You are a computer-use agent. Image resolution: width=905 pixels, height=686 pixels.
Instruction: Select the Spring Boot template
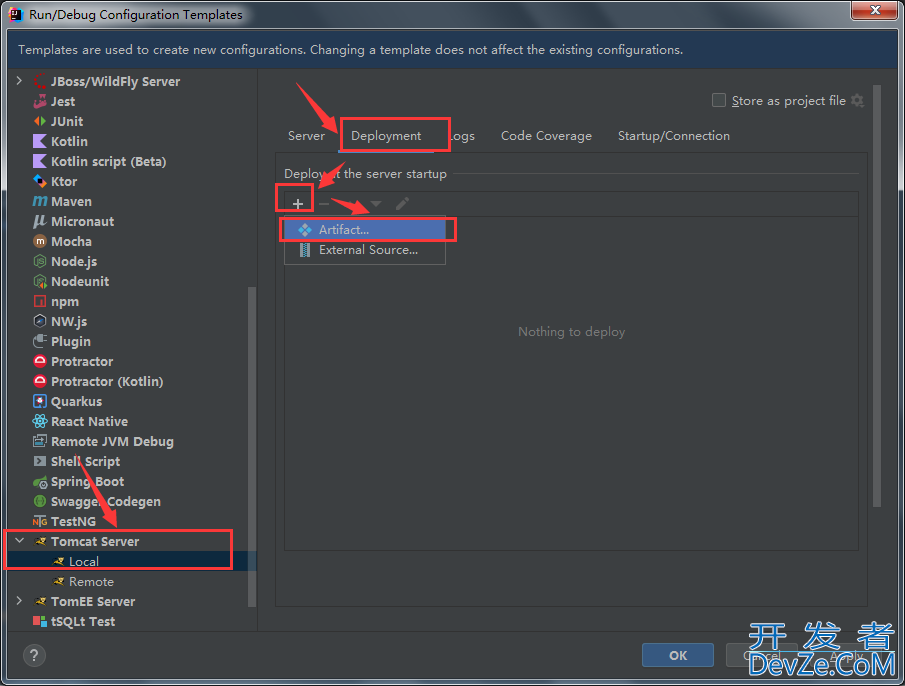(x=87, y=481)
